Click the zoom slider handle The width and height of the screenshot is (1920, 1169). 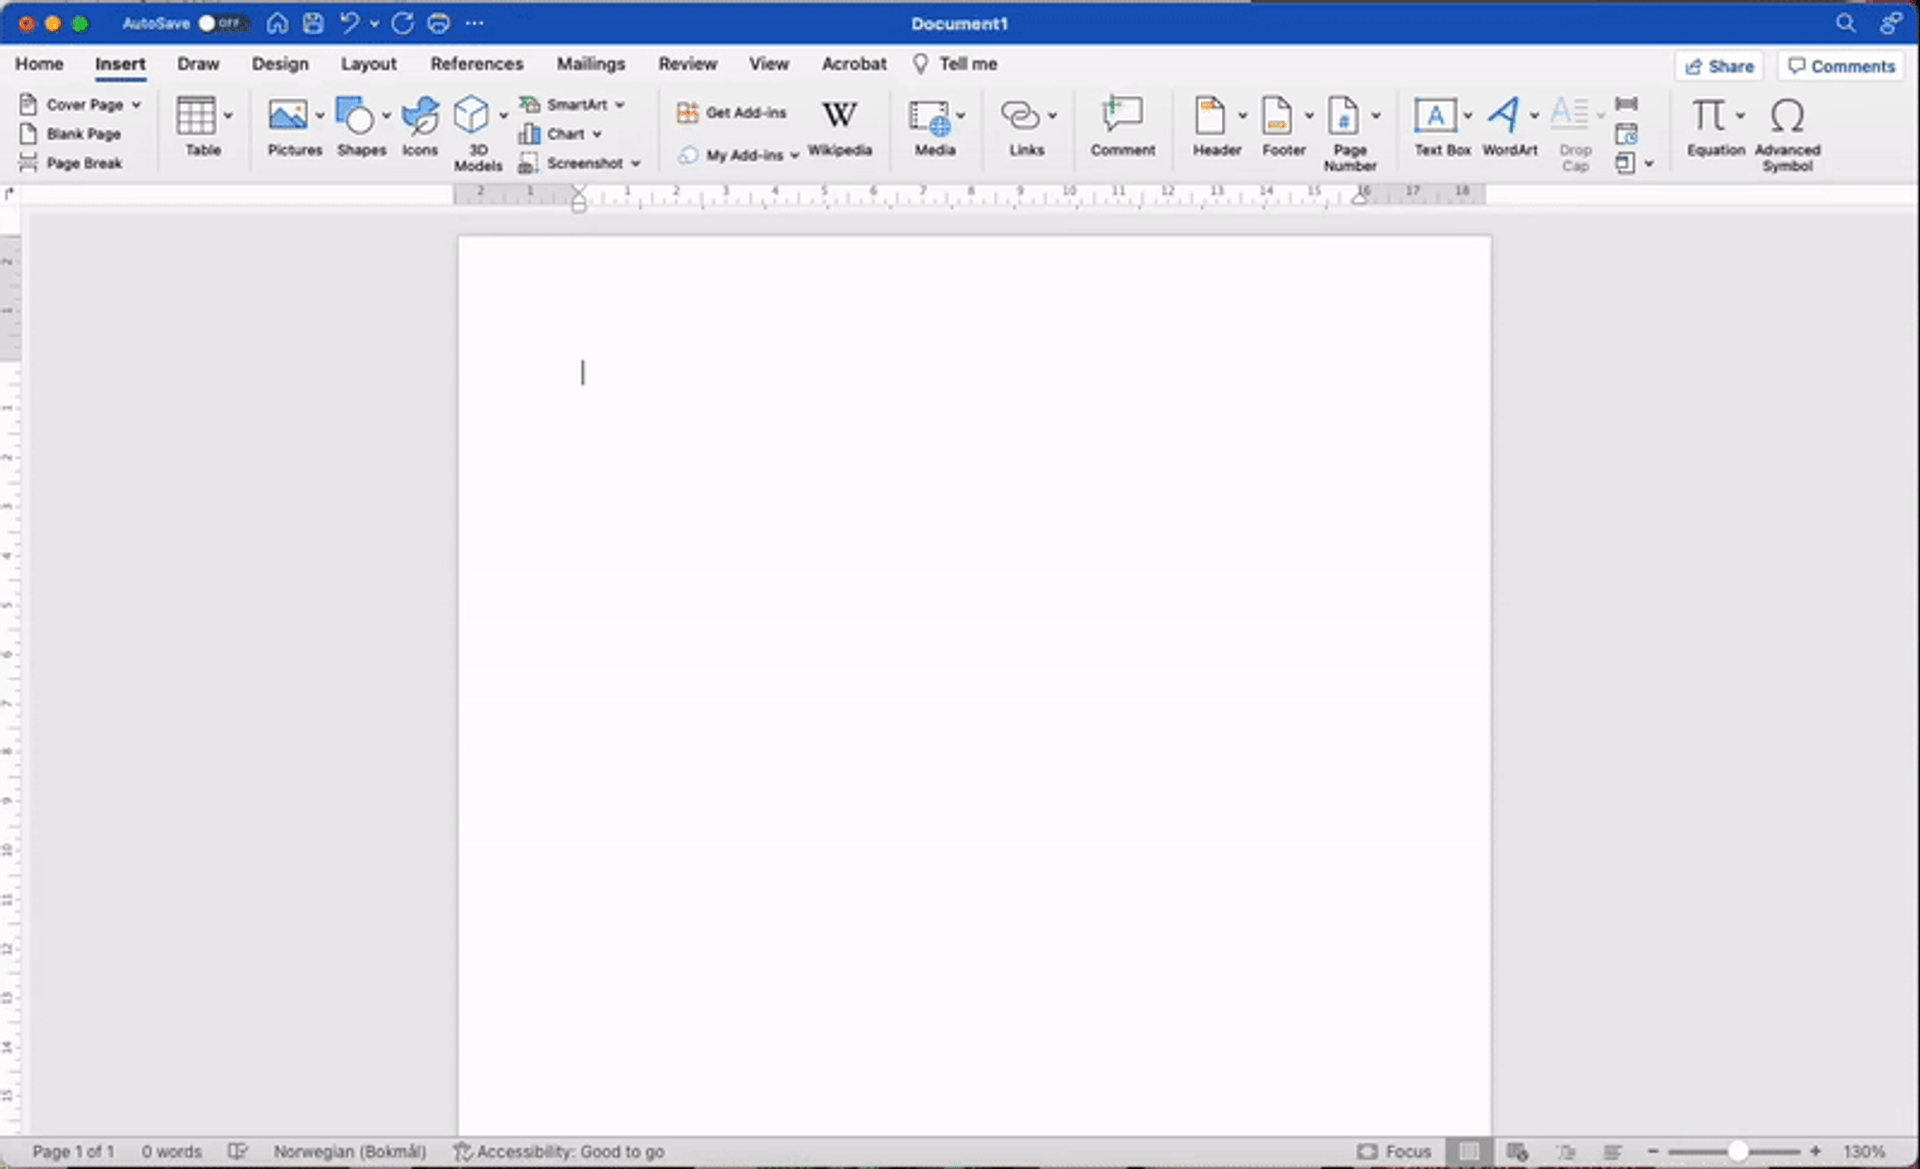[1738, 1151]
